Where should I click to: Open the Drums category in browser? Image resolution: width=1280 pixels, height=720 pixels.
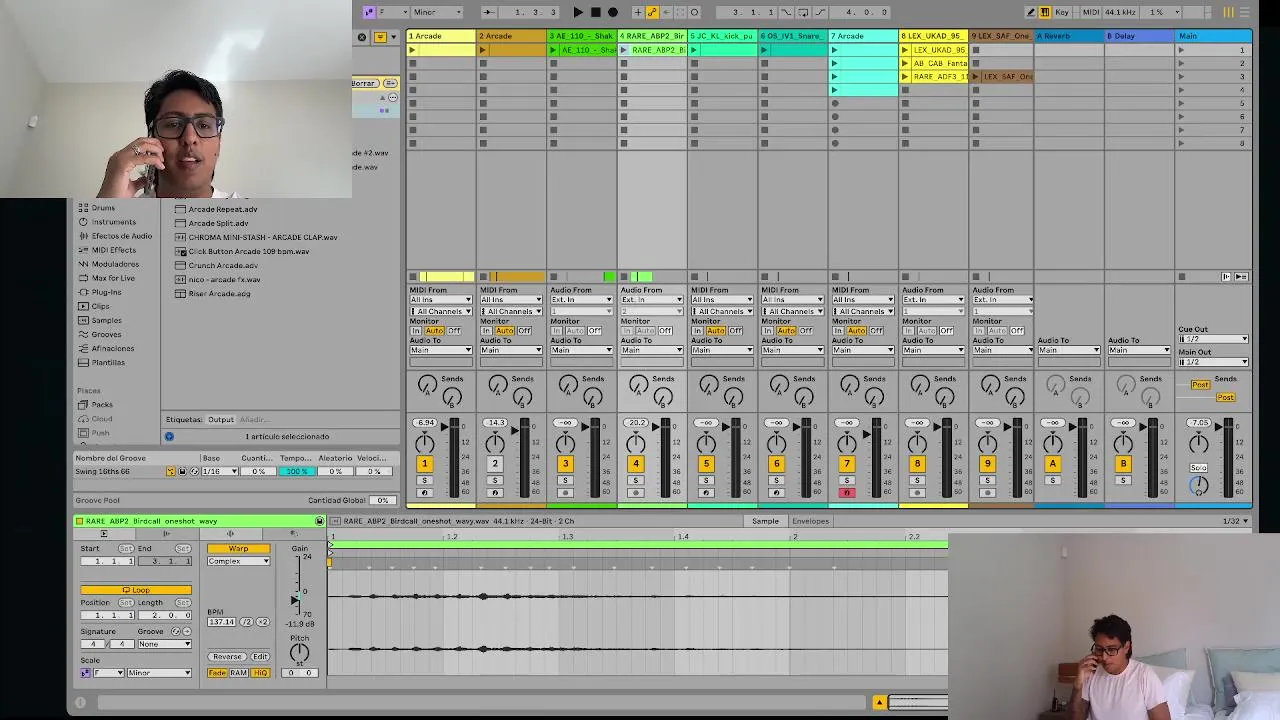click(x=103, y=208)
